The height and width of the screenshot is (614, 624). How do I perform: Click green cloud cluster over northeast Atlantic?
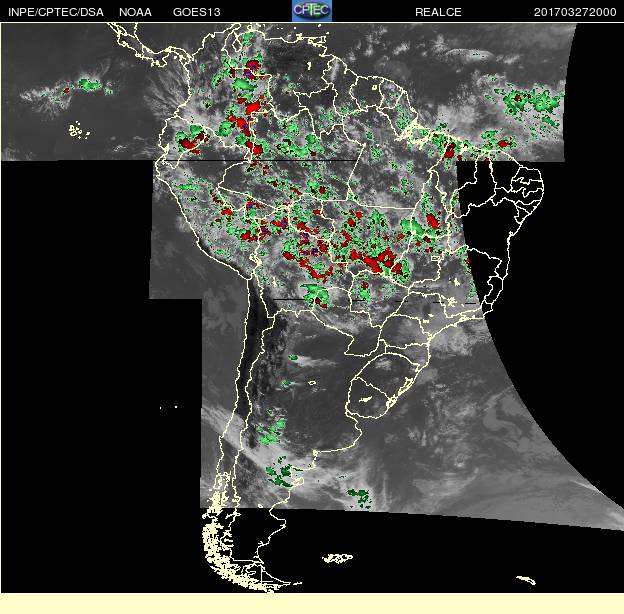tap(531, 103)
